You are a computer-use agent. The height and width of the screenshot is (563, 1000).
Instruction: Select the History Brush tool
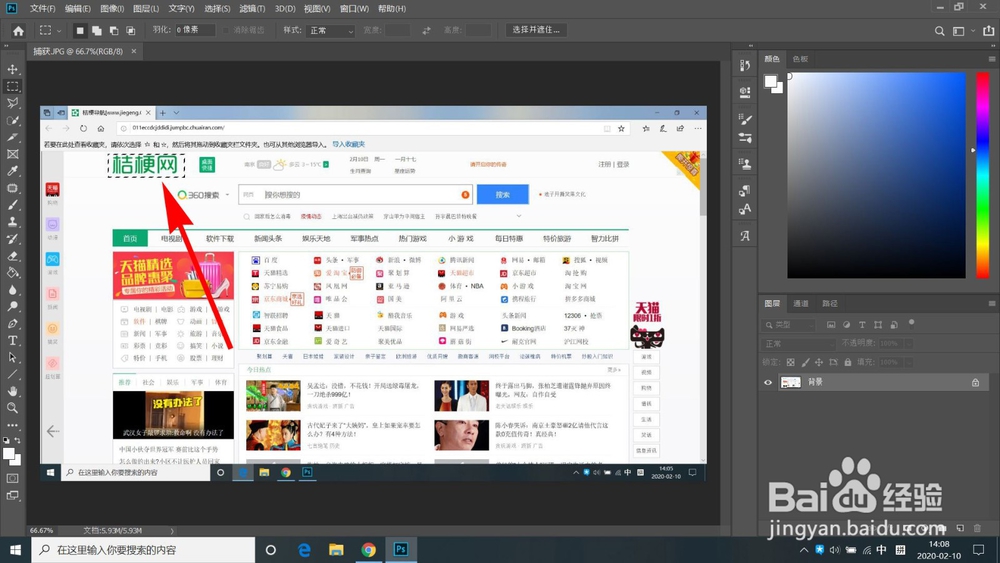point(12,239)
